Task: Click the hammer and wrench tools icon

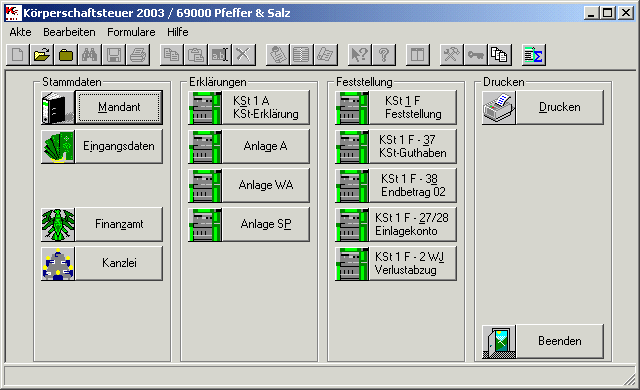Action: [x=451, y=55]
